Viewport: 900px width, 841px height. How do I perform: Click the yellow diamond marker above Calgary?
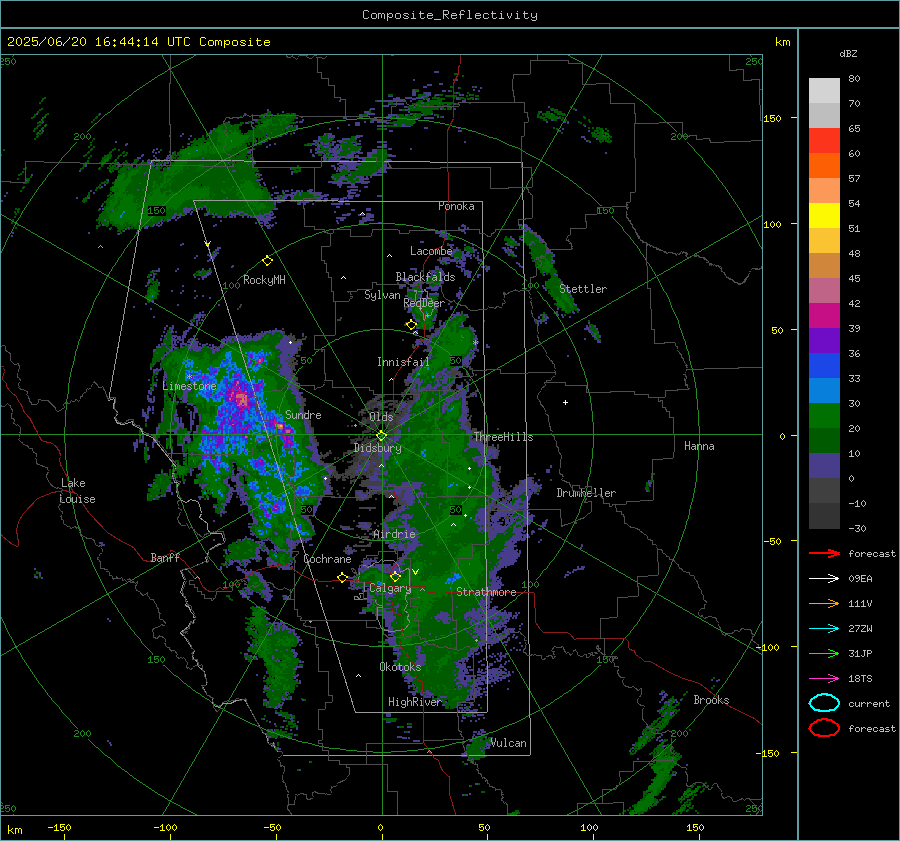395,576
